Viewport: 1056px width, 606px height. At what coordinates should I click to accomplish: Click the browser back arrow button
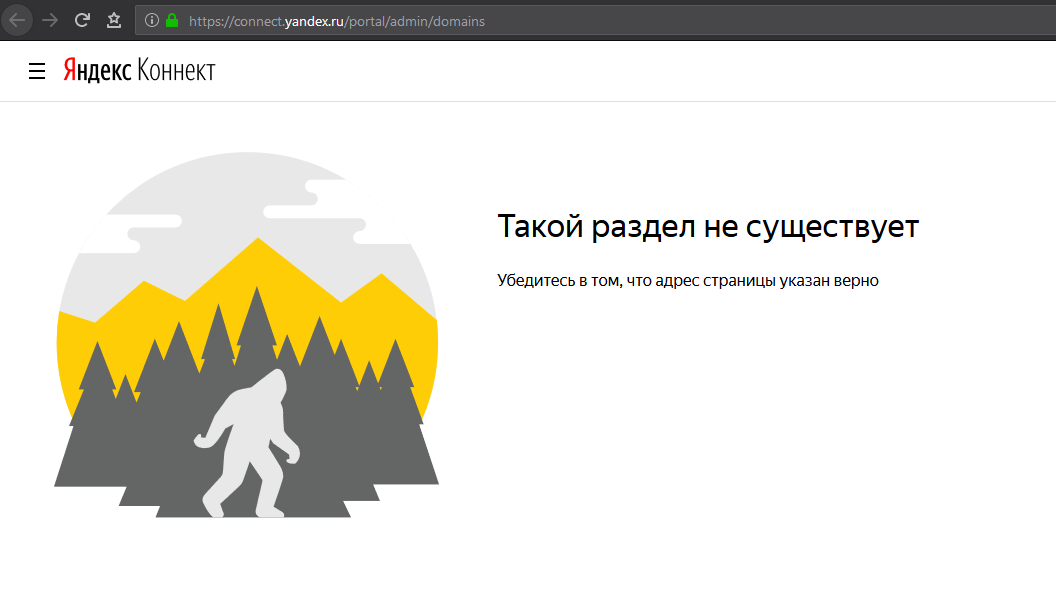point(17,20)
